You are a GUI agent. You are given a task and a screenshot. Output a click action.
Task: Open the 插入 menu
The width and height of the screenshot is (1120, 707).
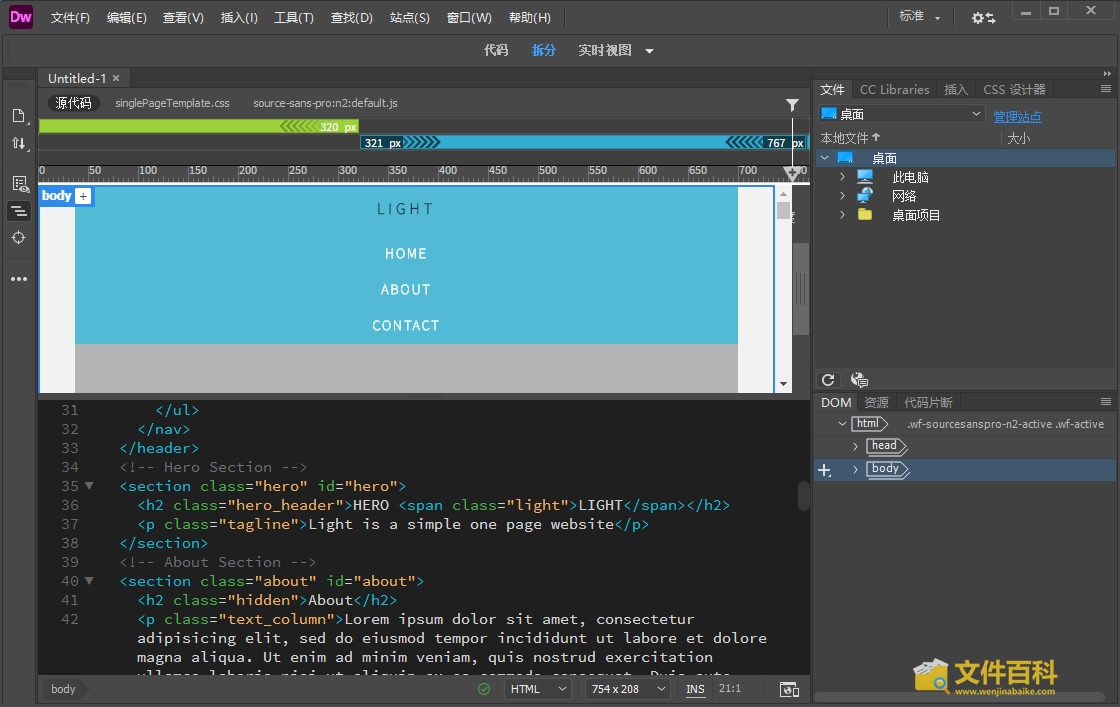pyautogui.click(x=239, y=18)
